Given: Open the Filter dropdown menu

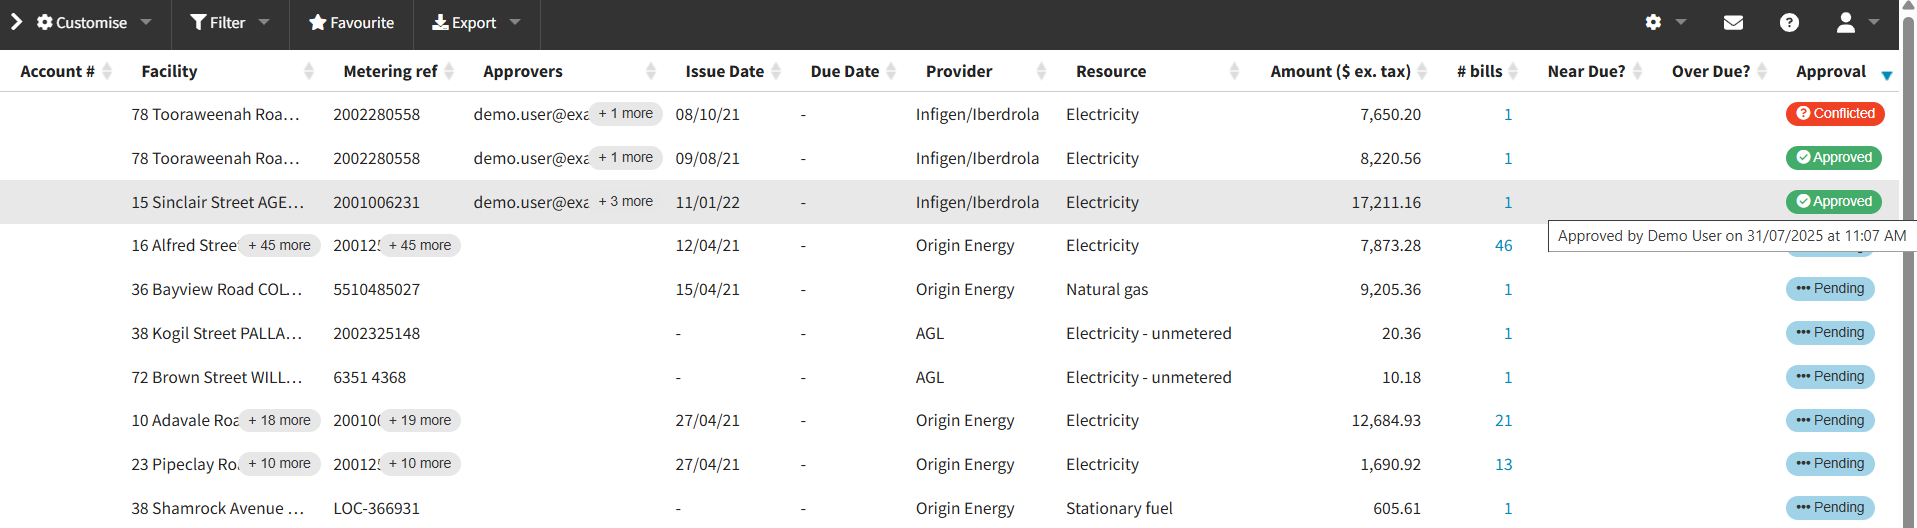Looking at the screenshot, I should click(230, 23).
